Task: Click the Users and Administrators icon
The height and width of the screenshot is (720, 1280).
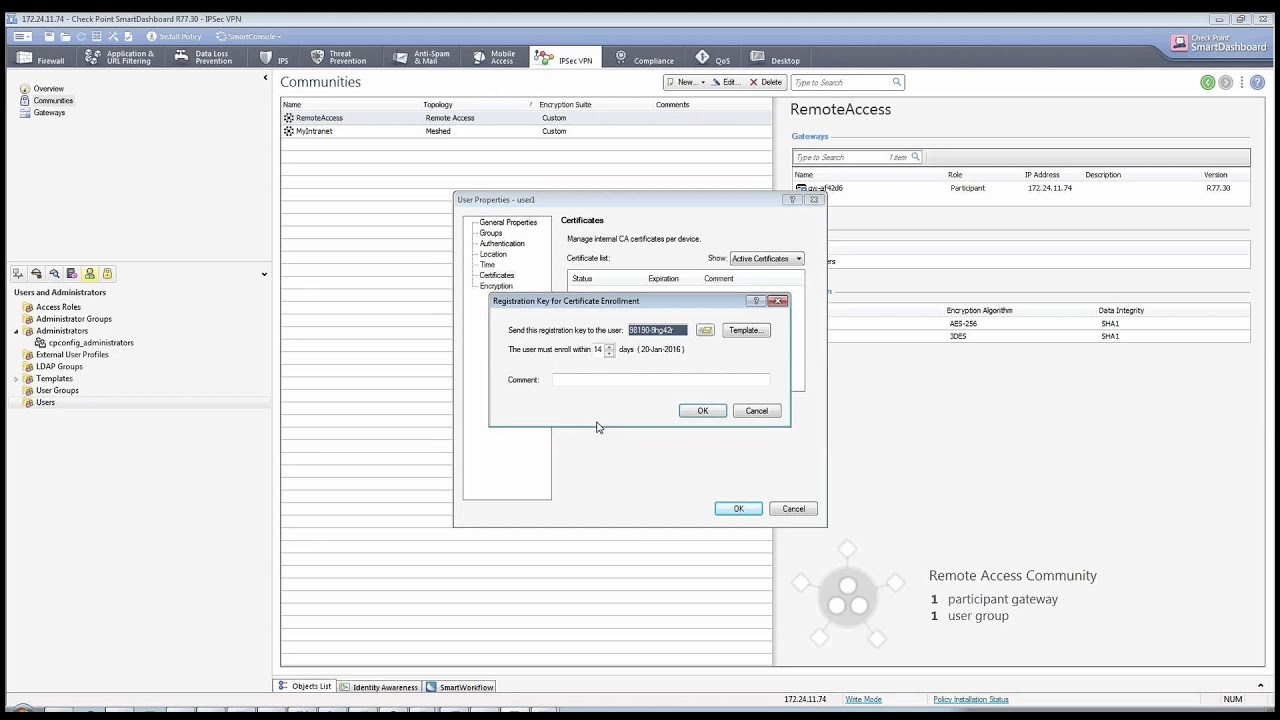Action: pos(90,274)
